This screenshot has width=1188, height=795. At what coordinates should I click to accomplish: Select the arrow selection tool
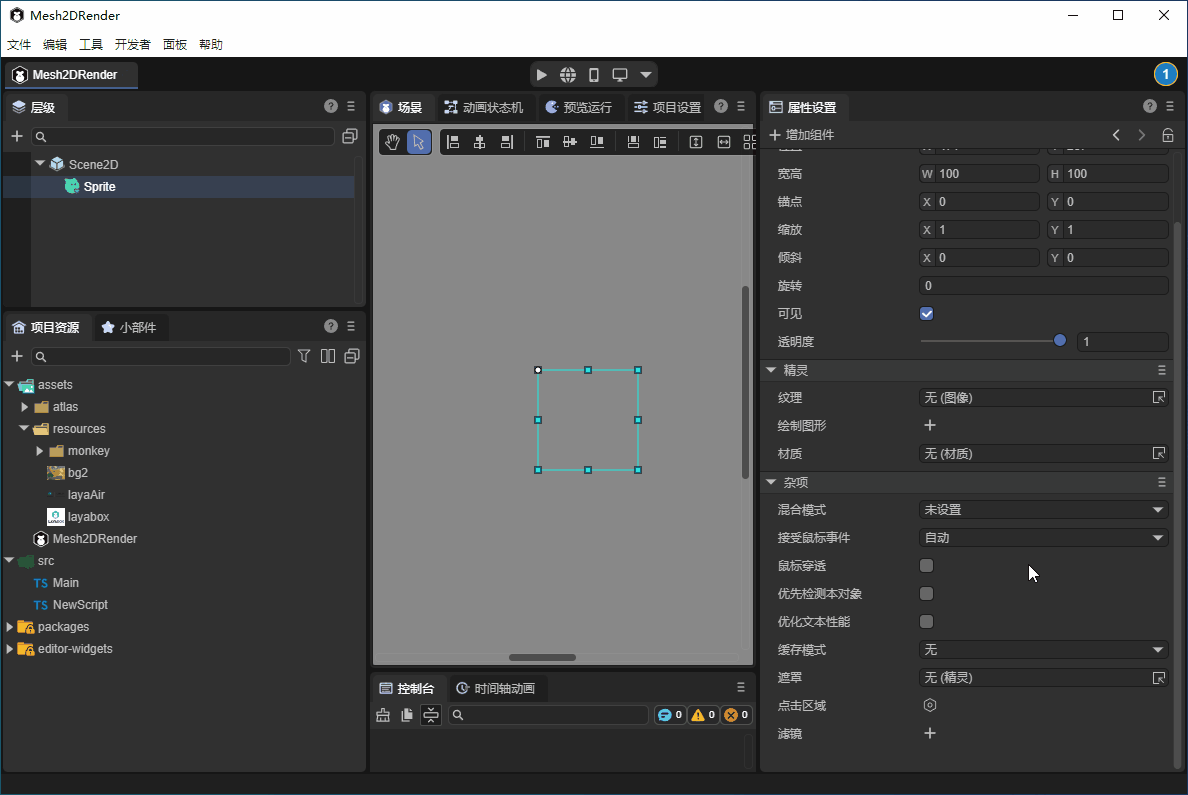(x=419, y=142)
